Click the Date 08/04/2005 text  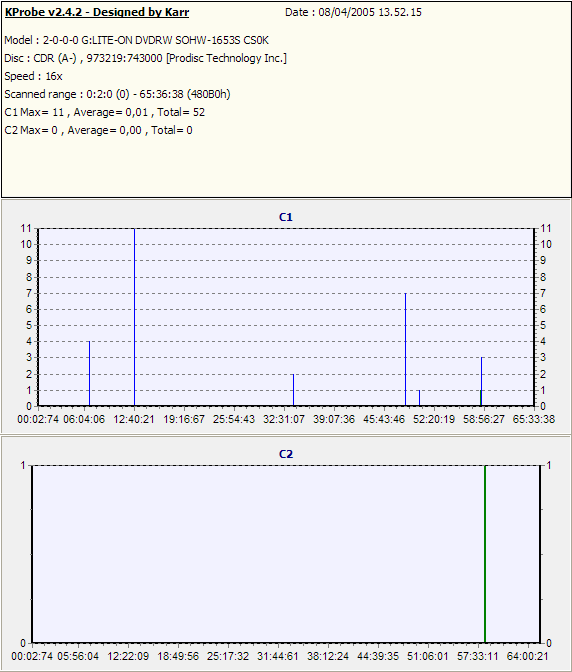(353, 12)
